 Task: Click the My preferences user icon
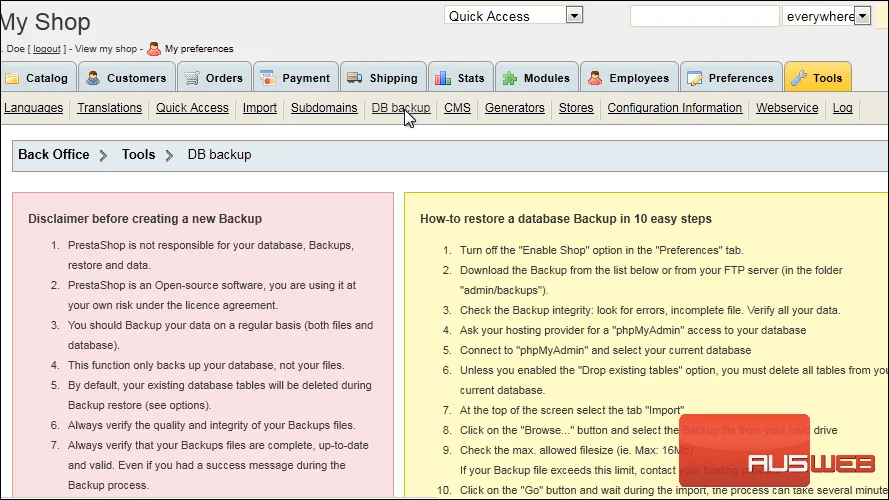click(x=154, y=49)
